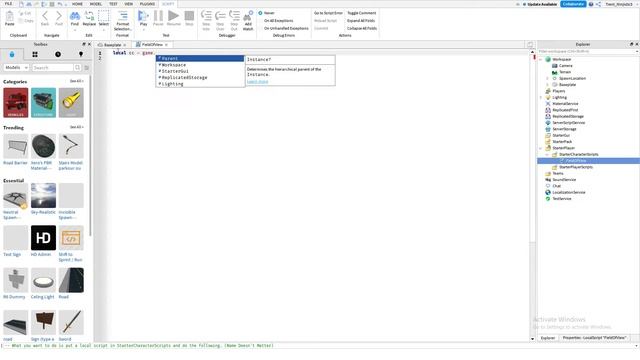Image resolution: width=640 pixels, height=360 pixels.
Task: Click See All next to Categories
Action: point(76,81)
